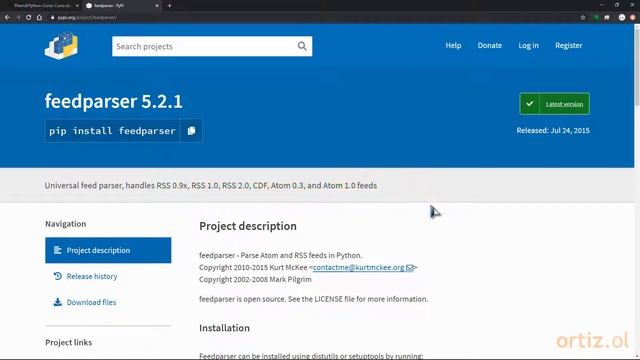Open Project description navigation tab
This screenshot has height=360, width=640.
click(x=108, y=250)
